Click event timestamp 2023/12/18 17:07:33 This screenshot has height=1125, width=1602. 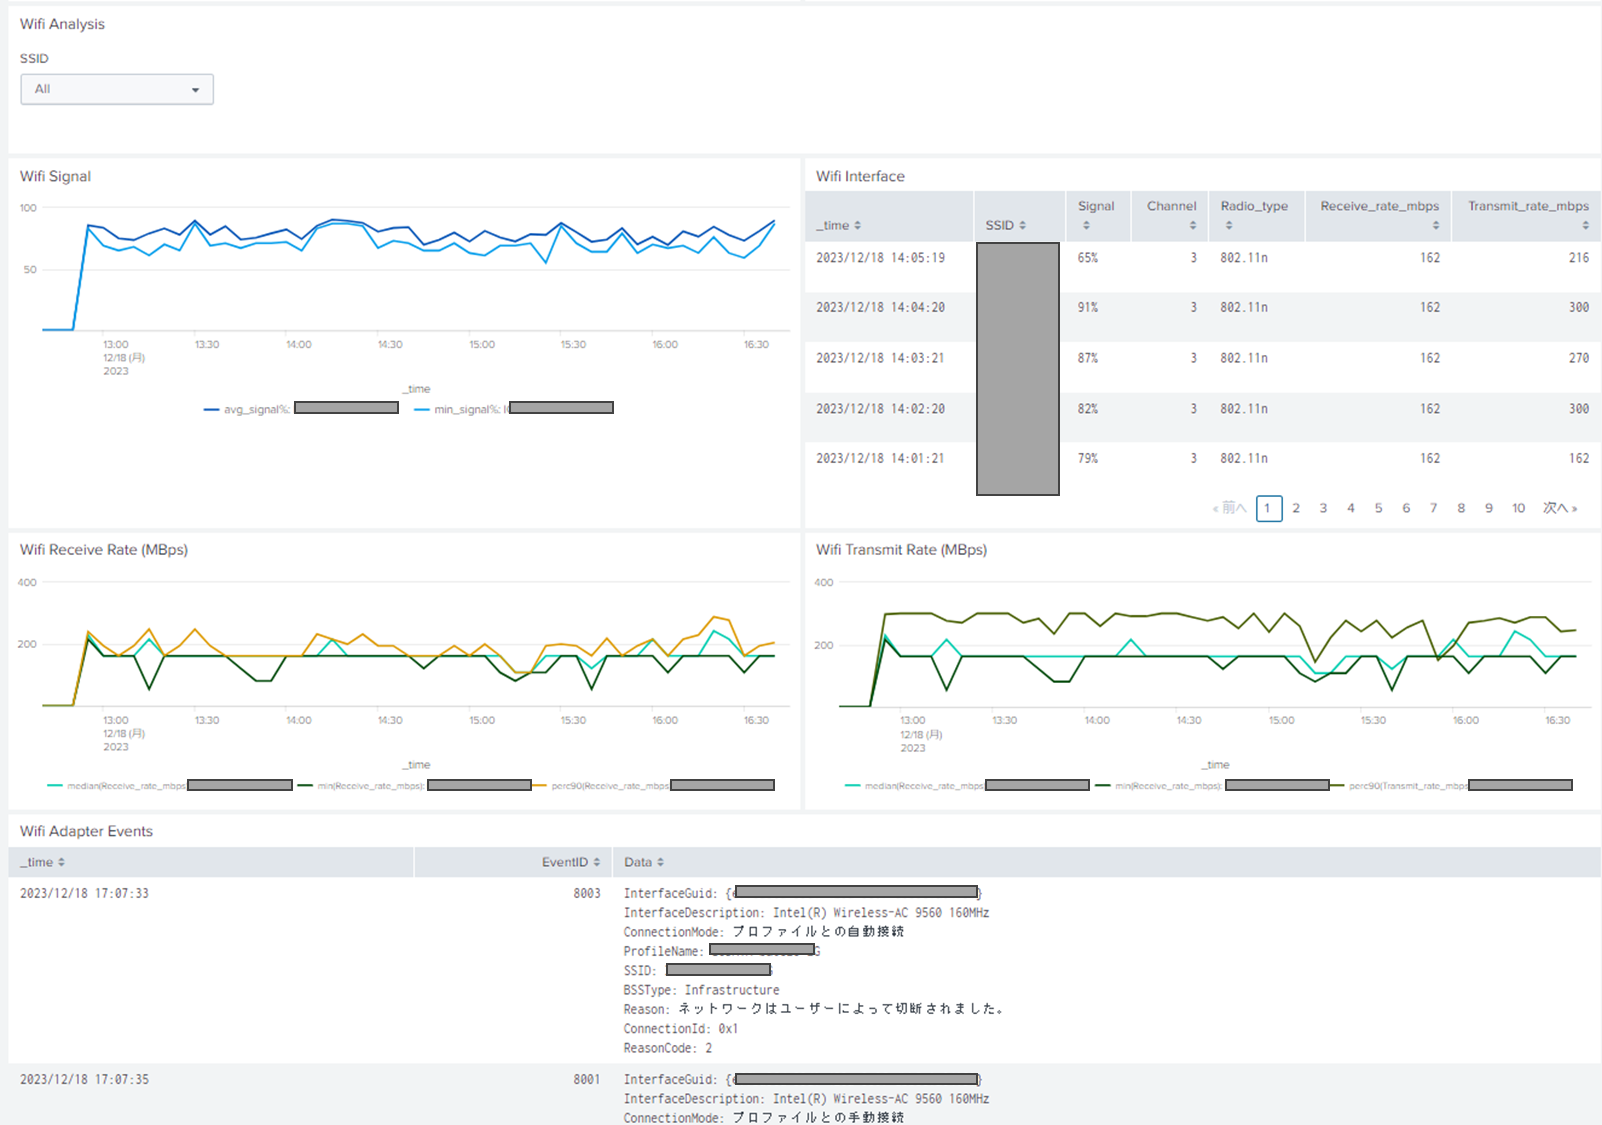84,893
